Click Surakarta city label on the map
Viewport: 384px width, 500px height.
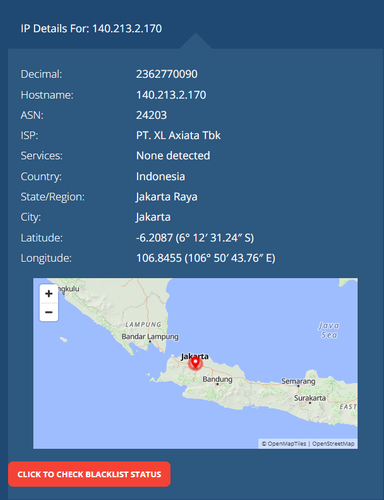pos(310,398)
